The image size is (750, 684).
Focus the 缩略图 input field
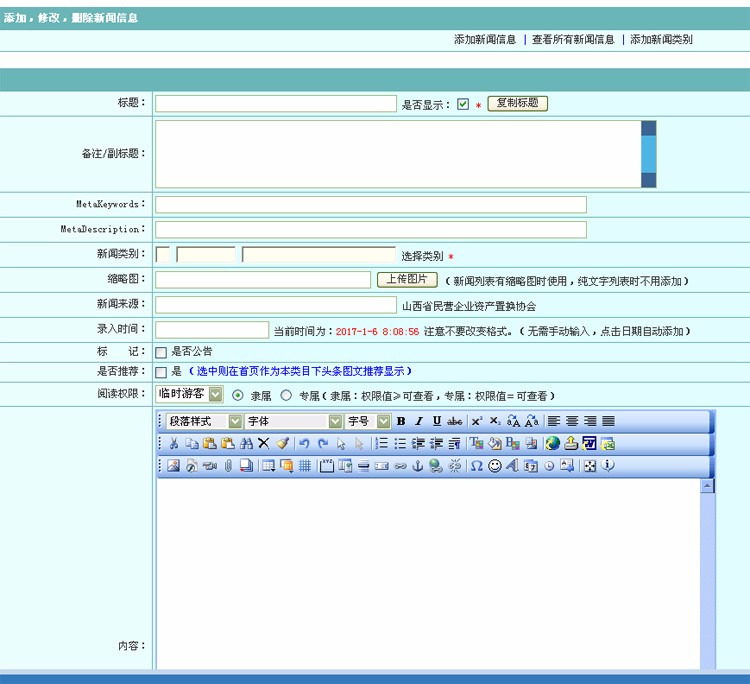[263, 280]
